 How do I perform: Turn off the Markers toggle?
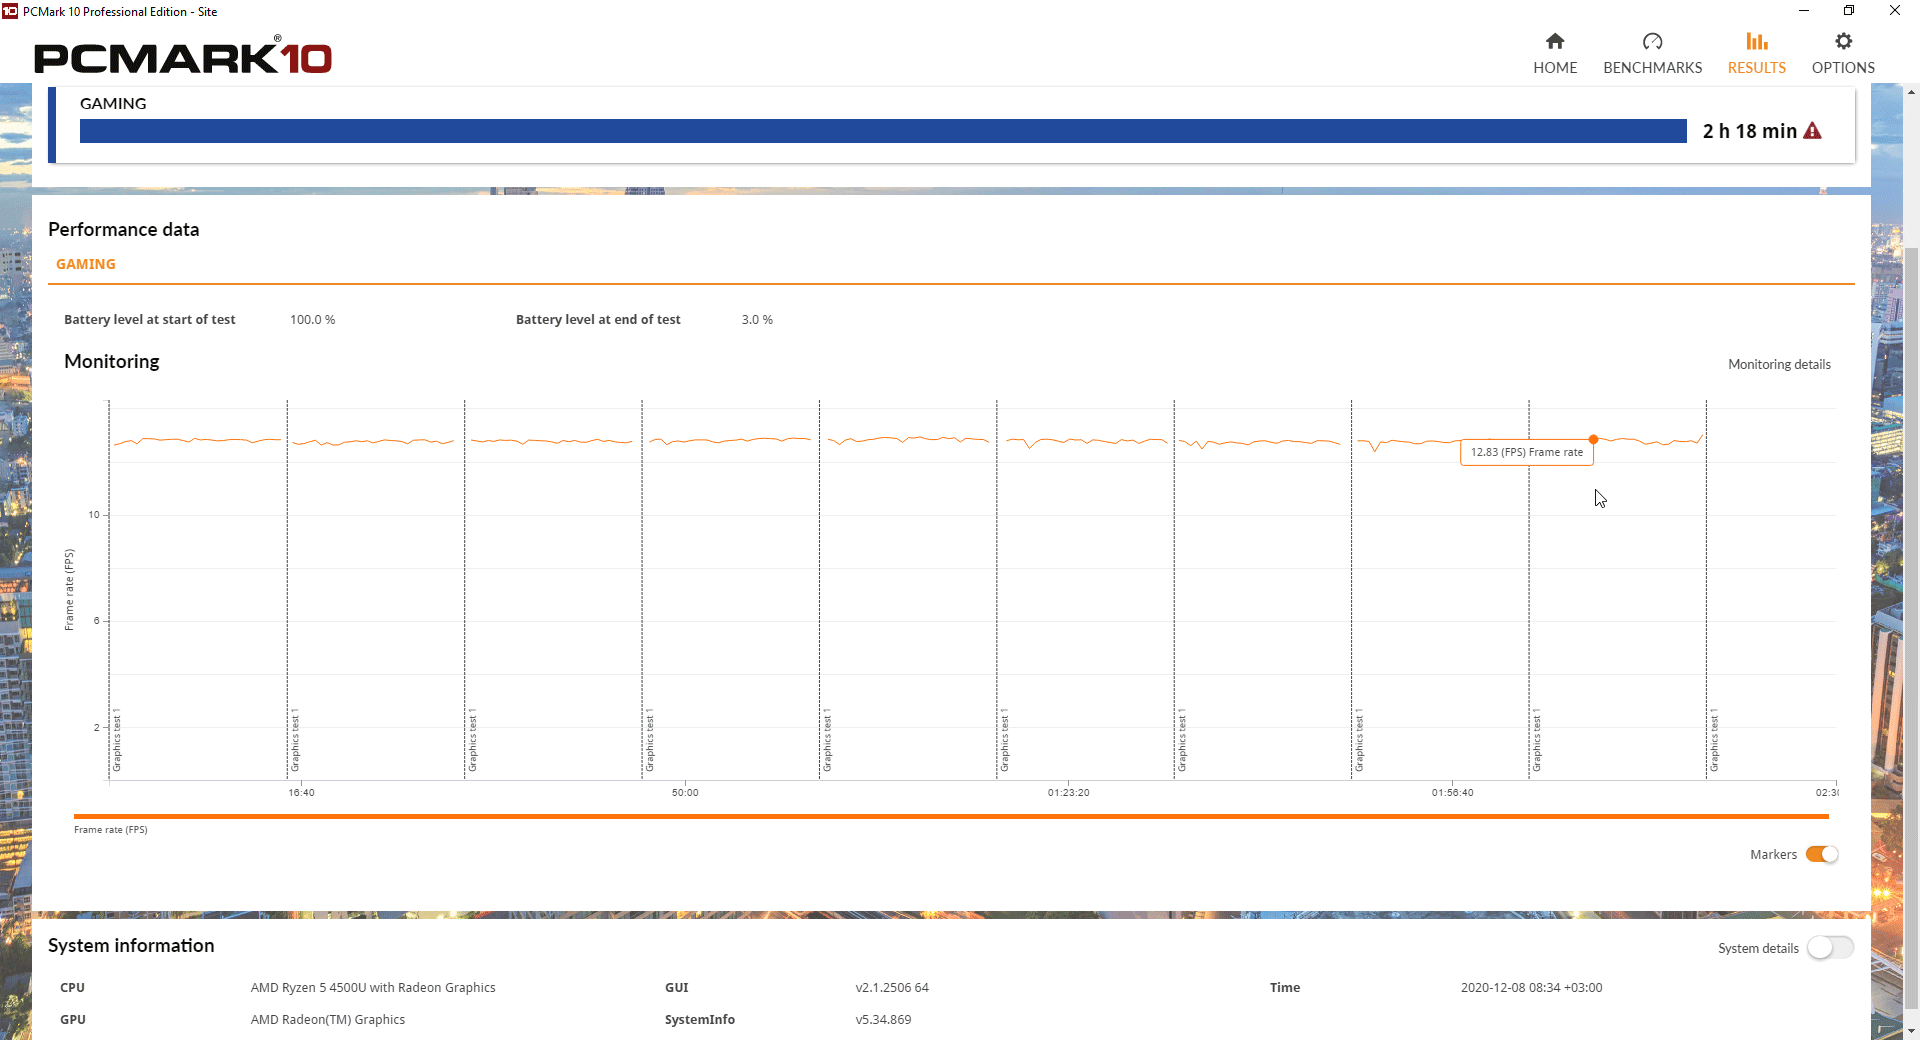tap(1822, 854)
